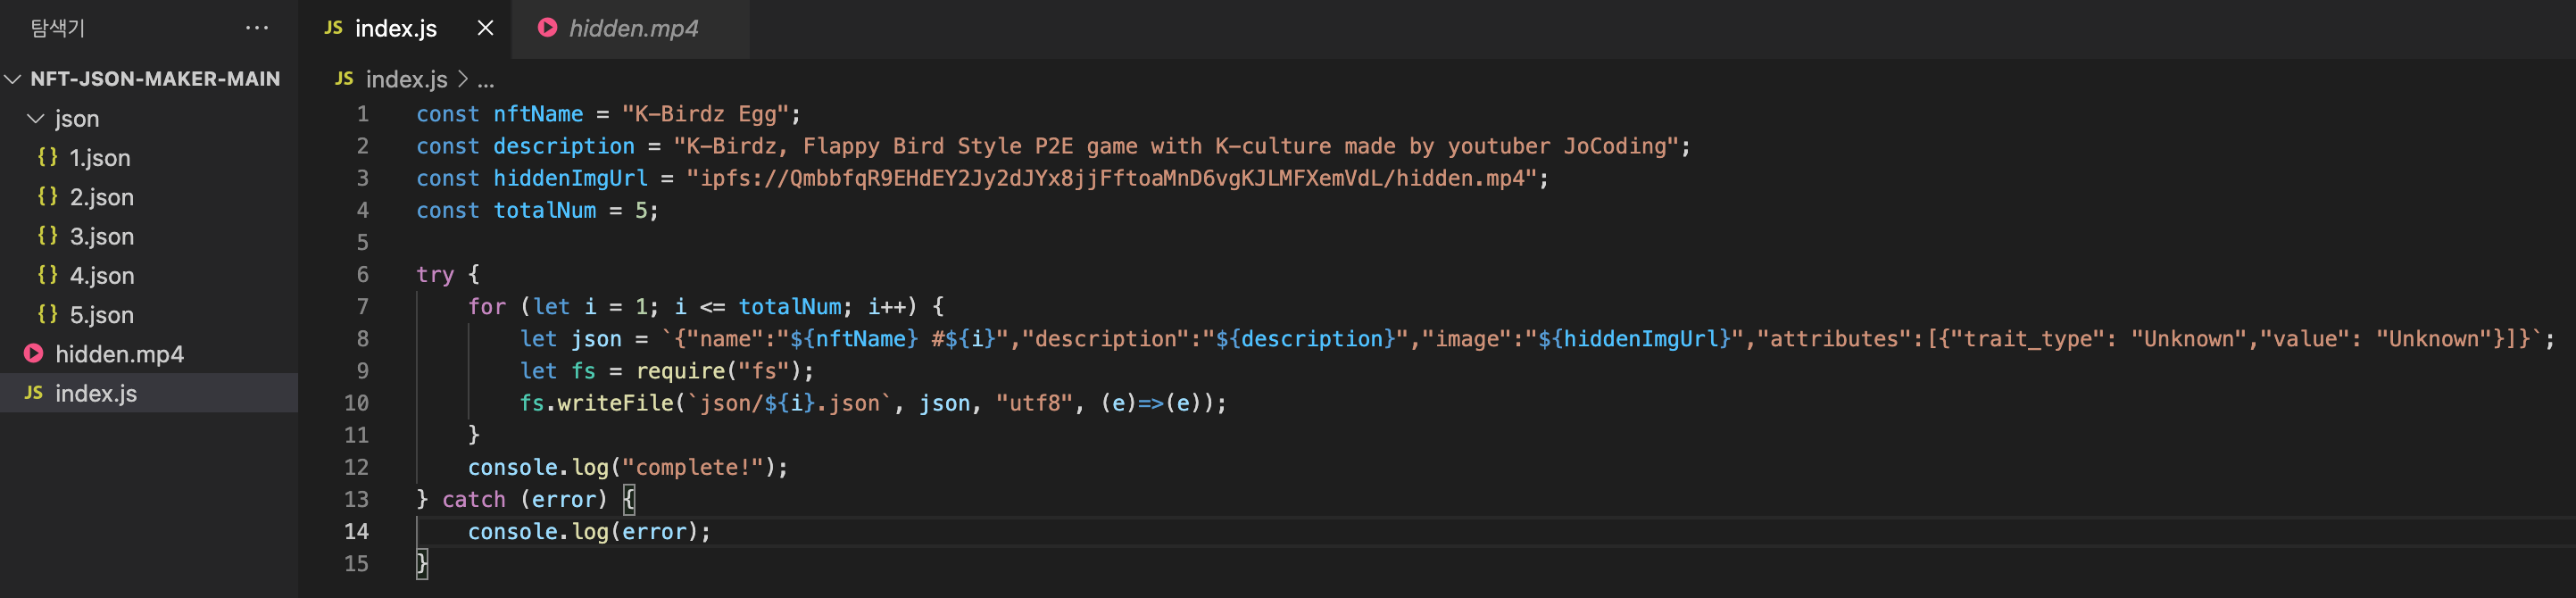Open the explorer more actions ellipsis
Image resolution: width=2576 pixels, height=598 pixels.
tap(257, 28)
